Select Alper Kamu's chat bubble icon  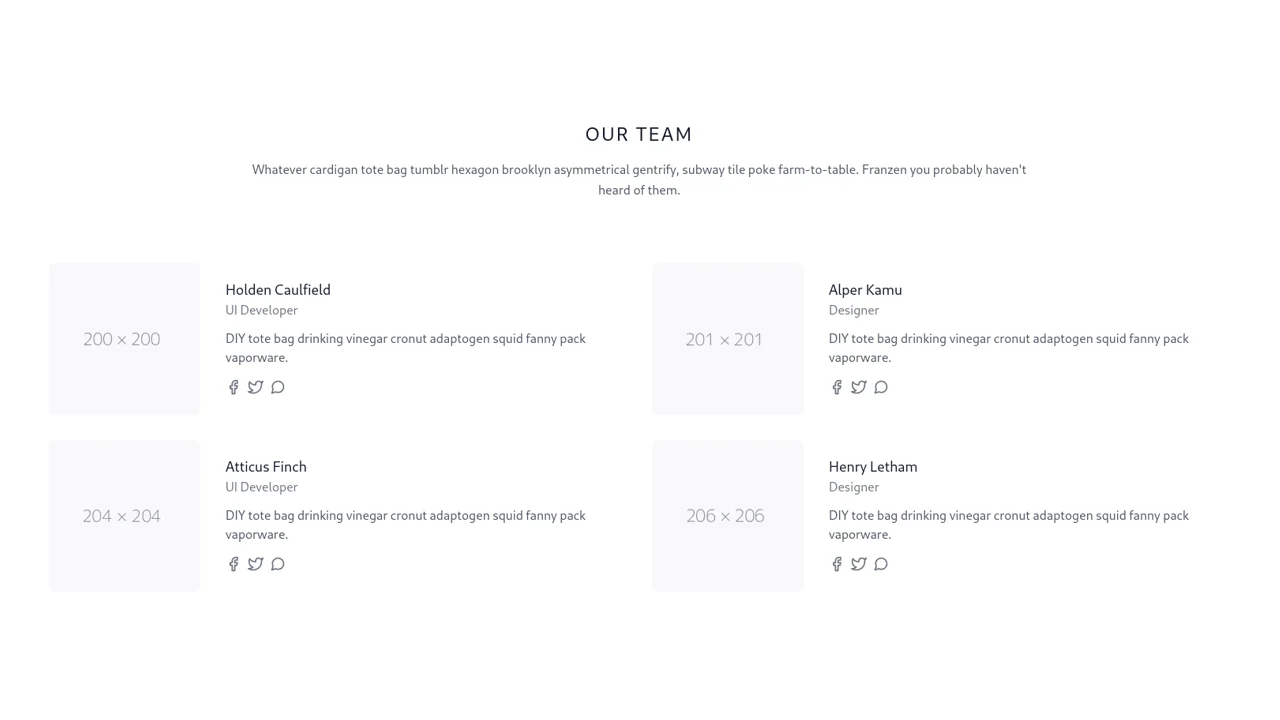(x=881, y=387)
